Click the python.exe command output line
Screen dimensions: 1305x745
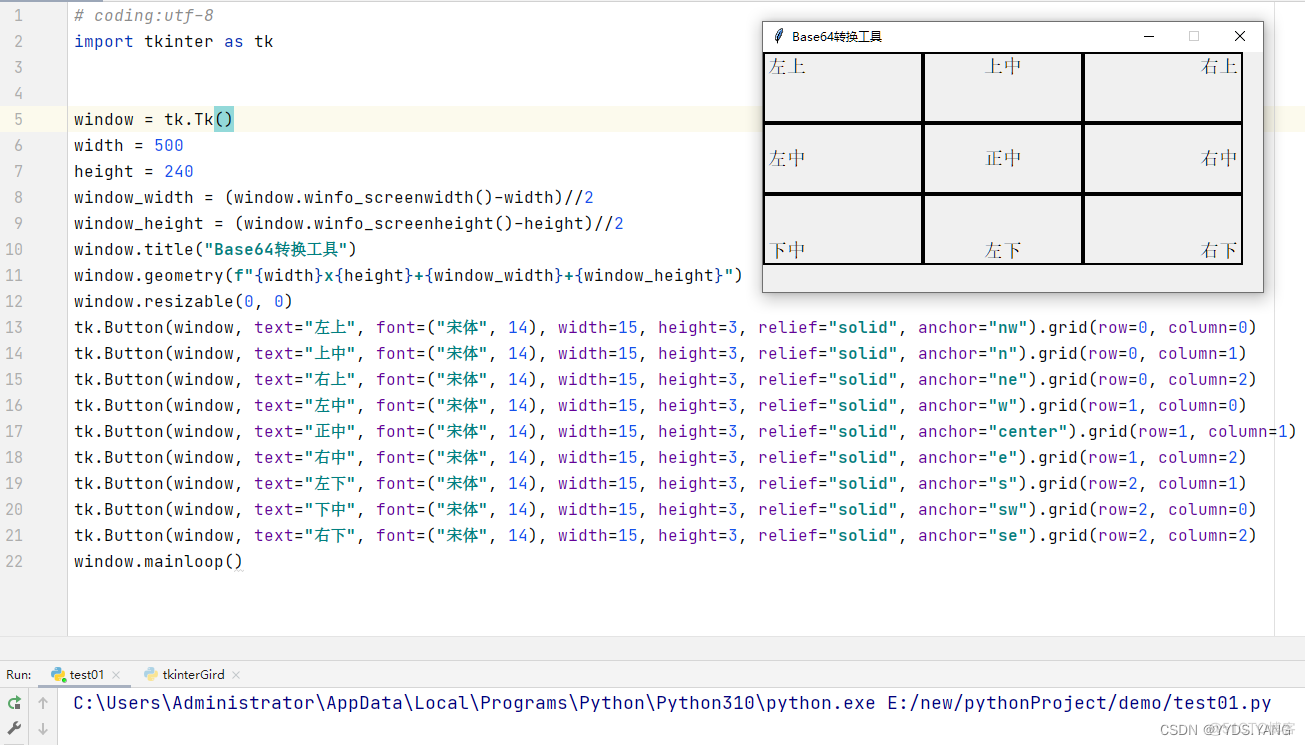(x=672, y=703)
